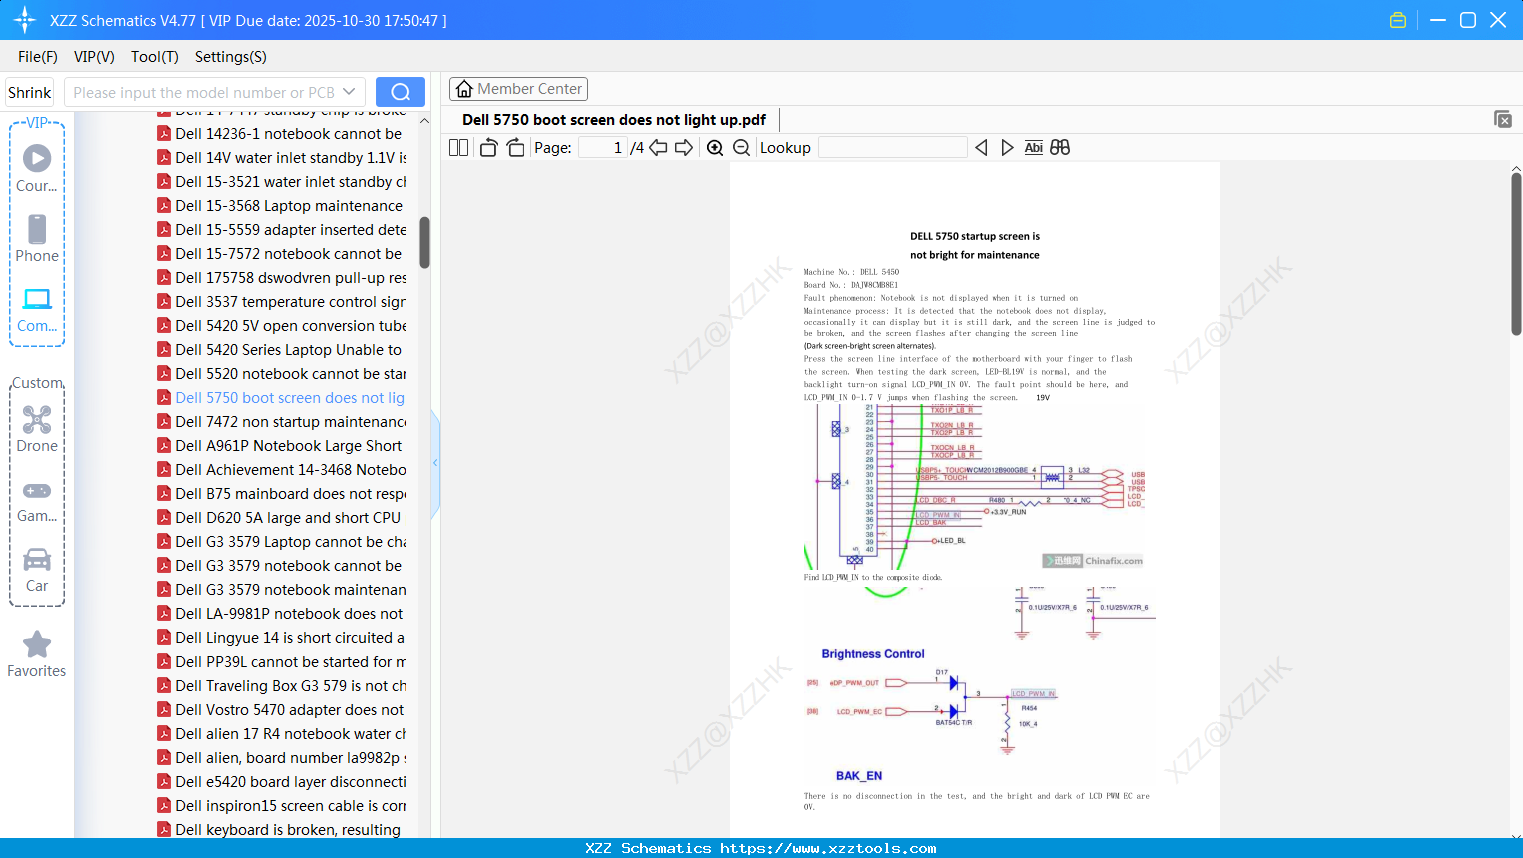The width and height of the screenshot is (1523, 858).
Task: Expand the model number dropdown arrow
Action: tap(349, 92)
